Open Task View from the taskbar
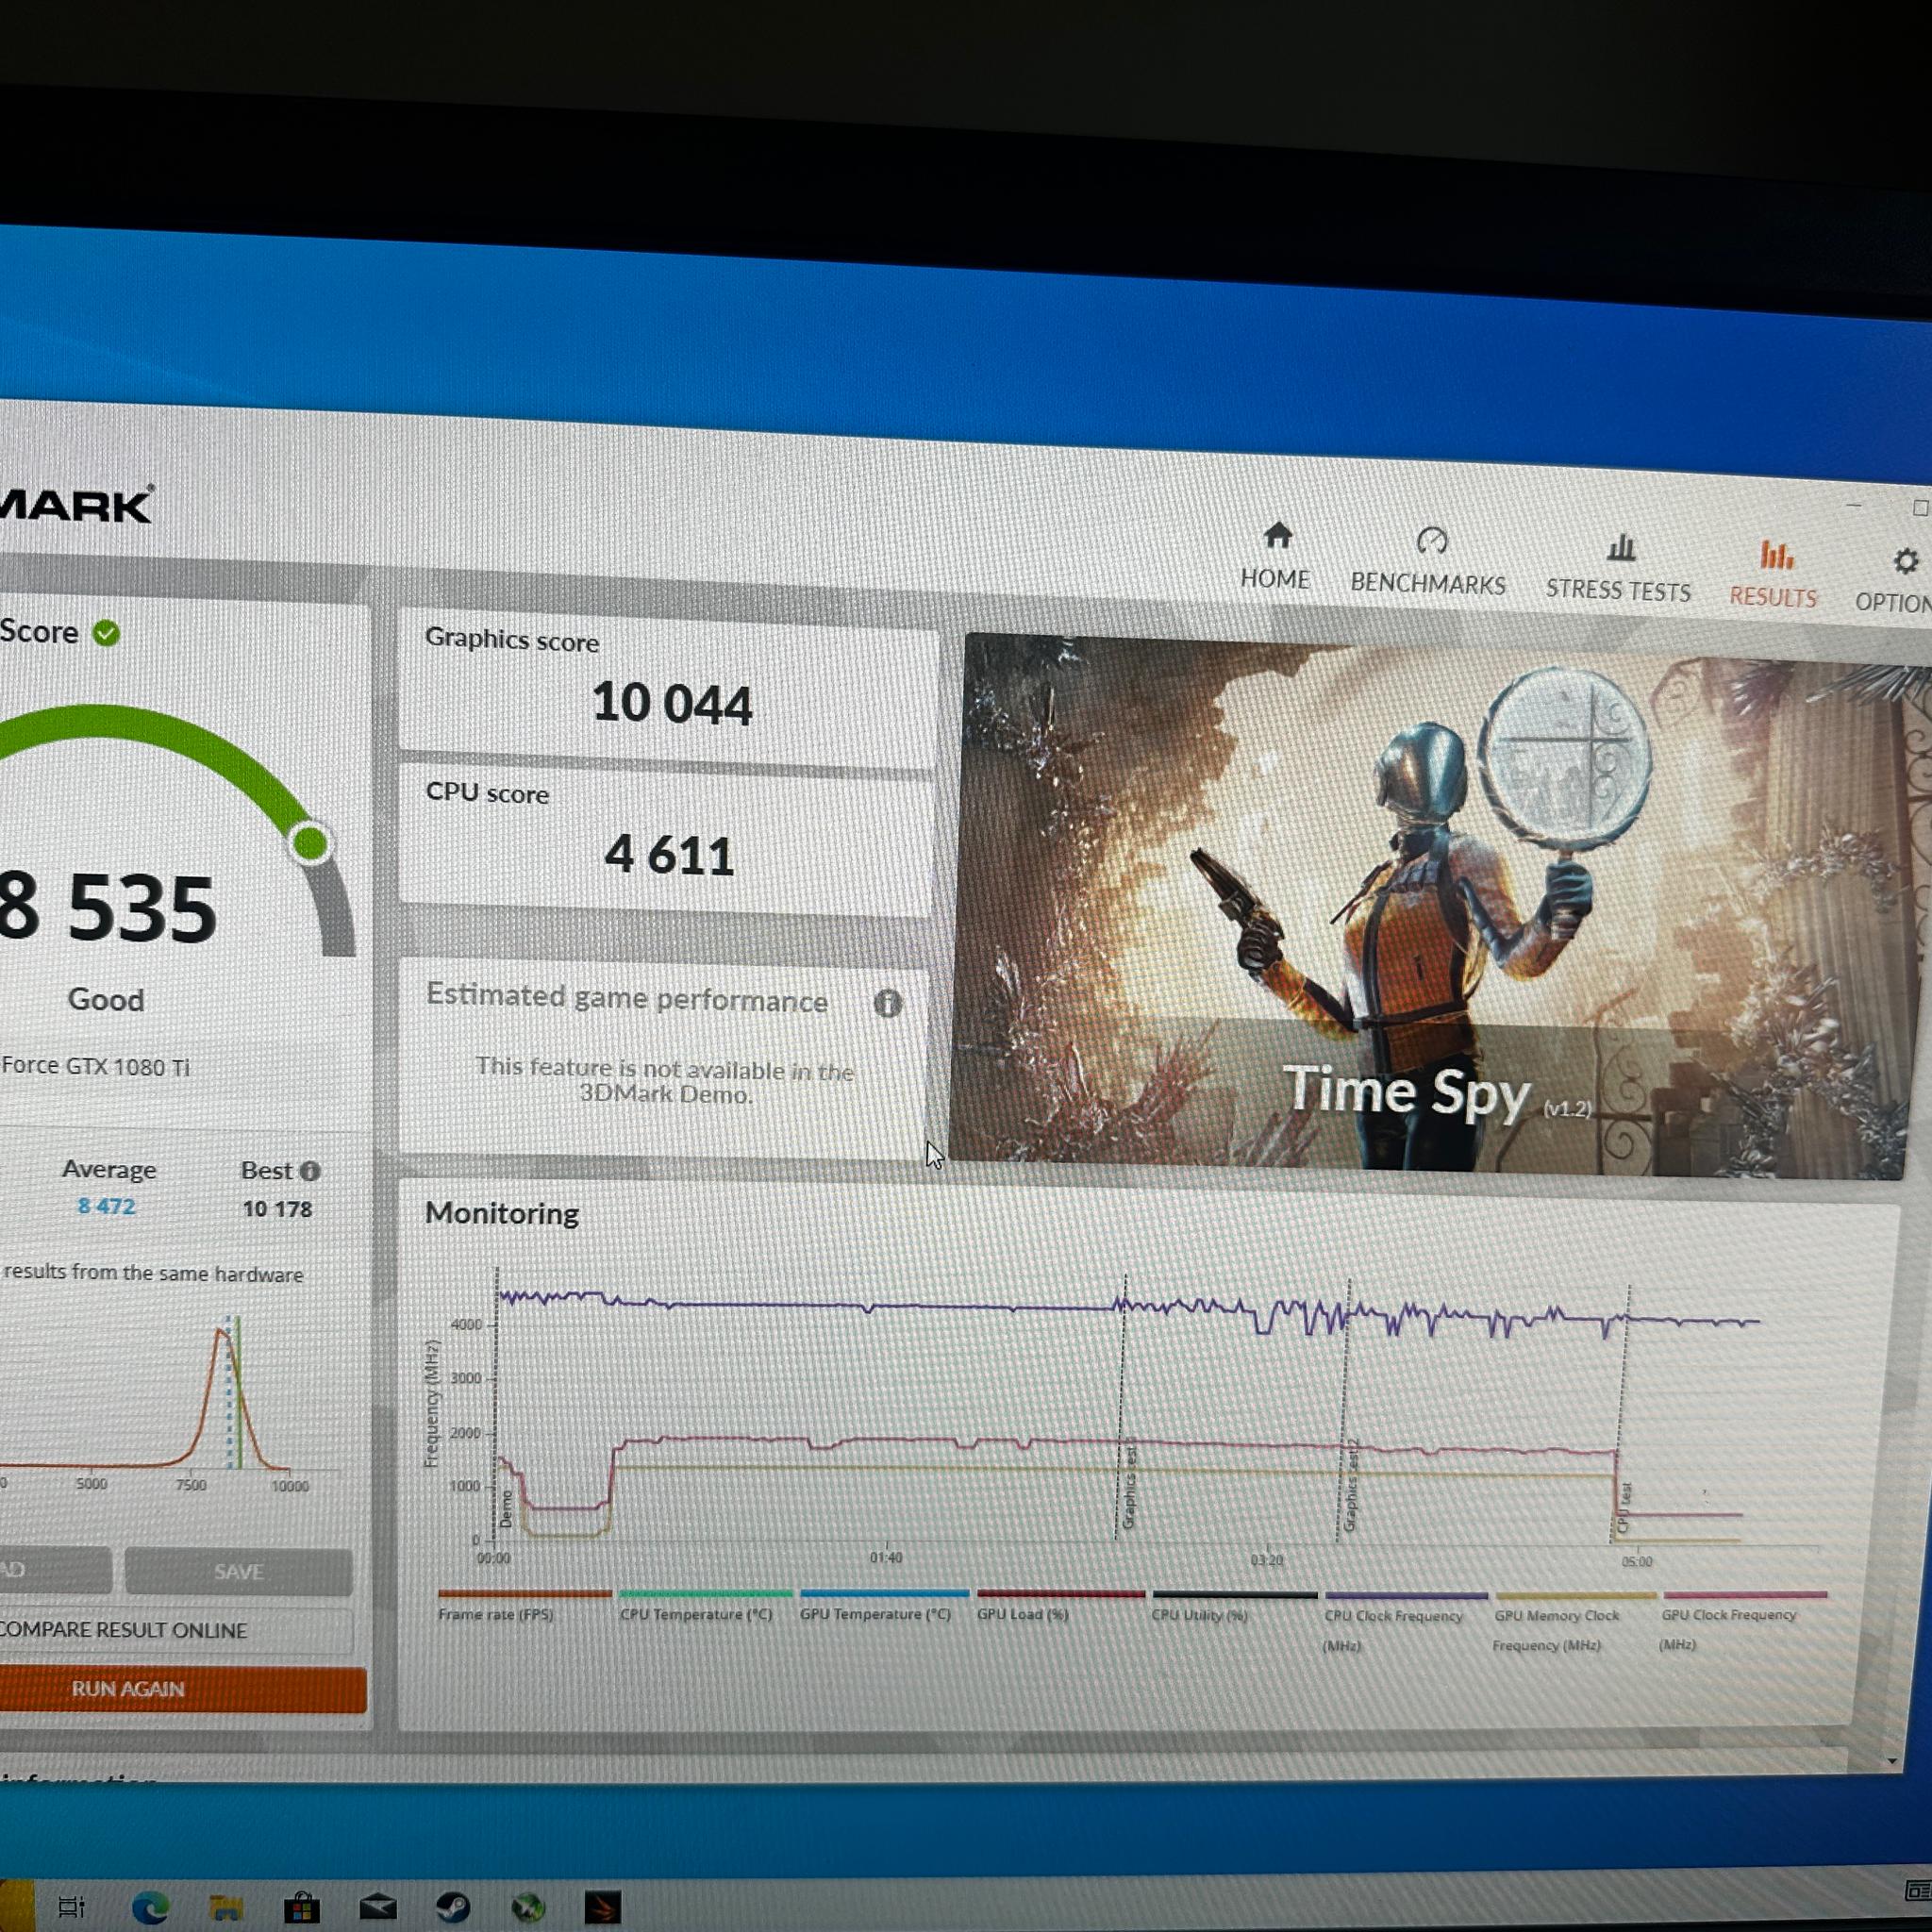This screenshot has width=1932, height=1932. point(71,1907)
